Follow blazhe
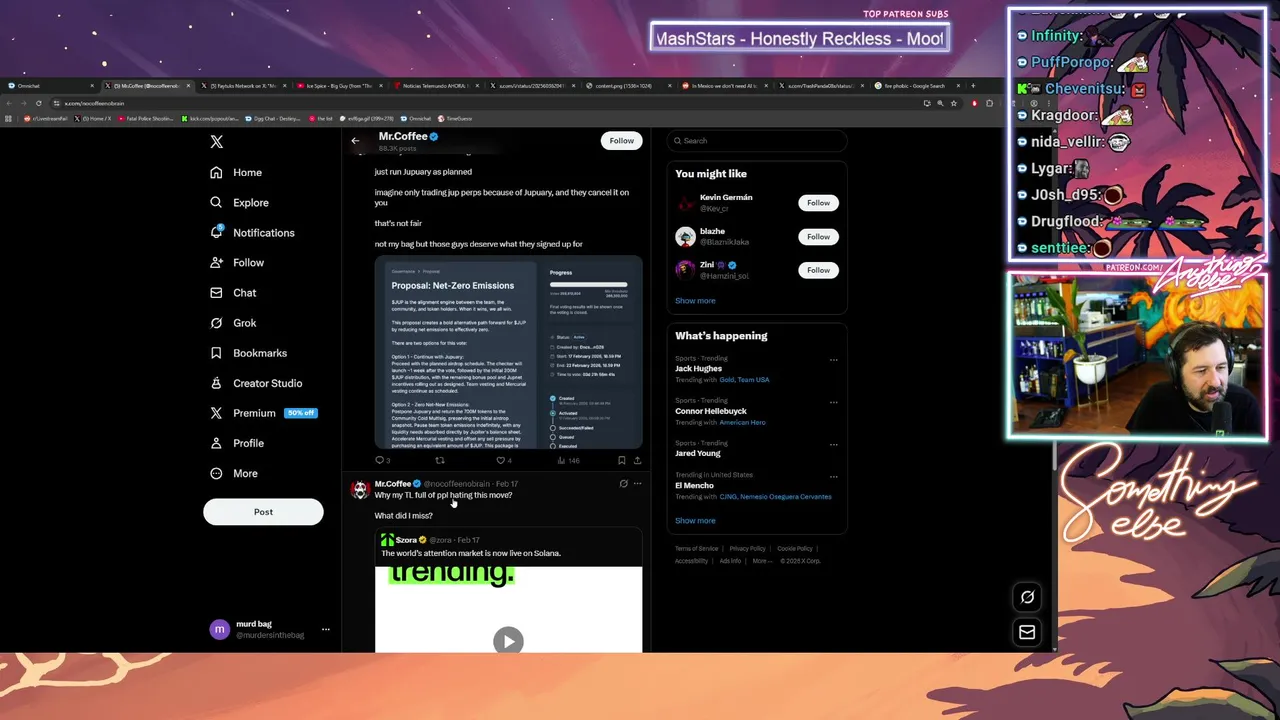Viewport: 1280px width, 720px height. pos(818,237)
